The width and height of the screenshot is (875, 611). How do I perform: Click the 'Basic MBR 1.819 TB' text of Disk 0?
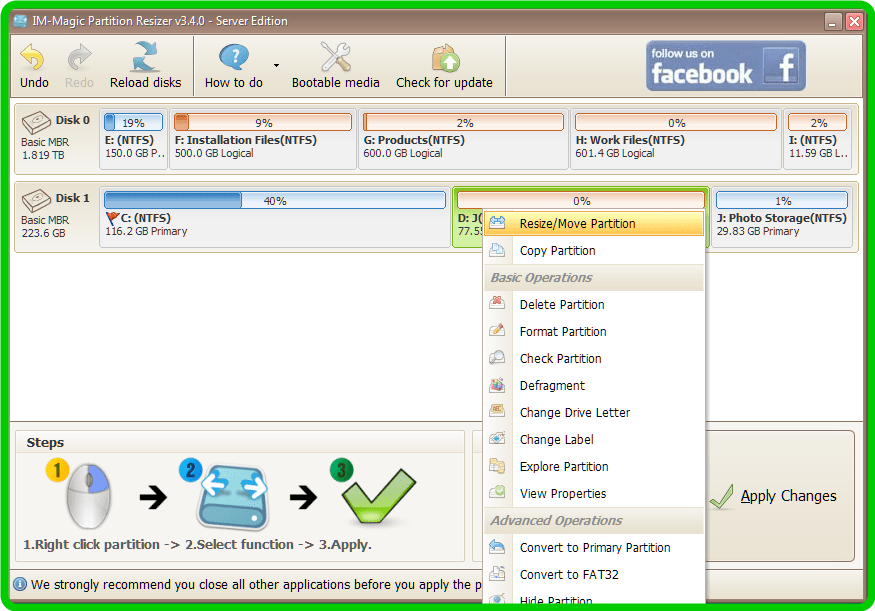[45, 148]
